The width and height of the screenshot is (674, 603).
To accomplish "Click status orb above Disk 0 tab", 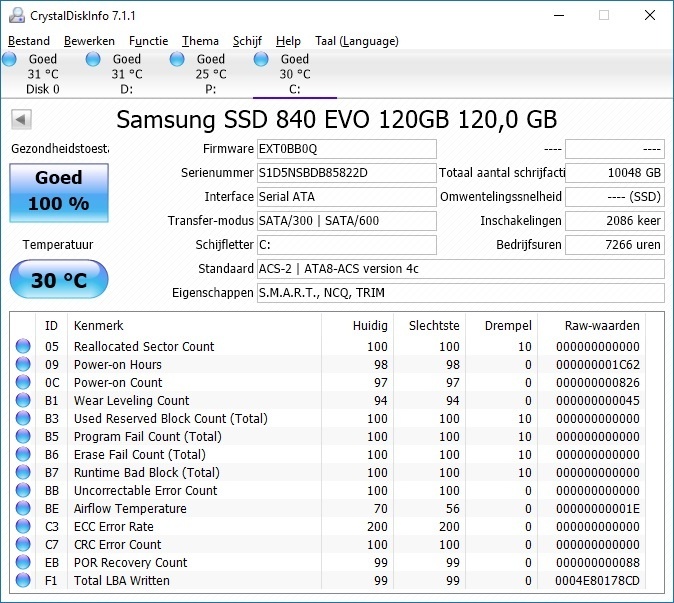I will pyautogui.click(x=10, y=60).
